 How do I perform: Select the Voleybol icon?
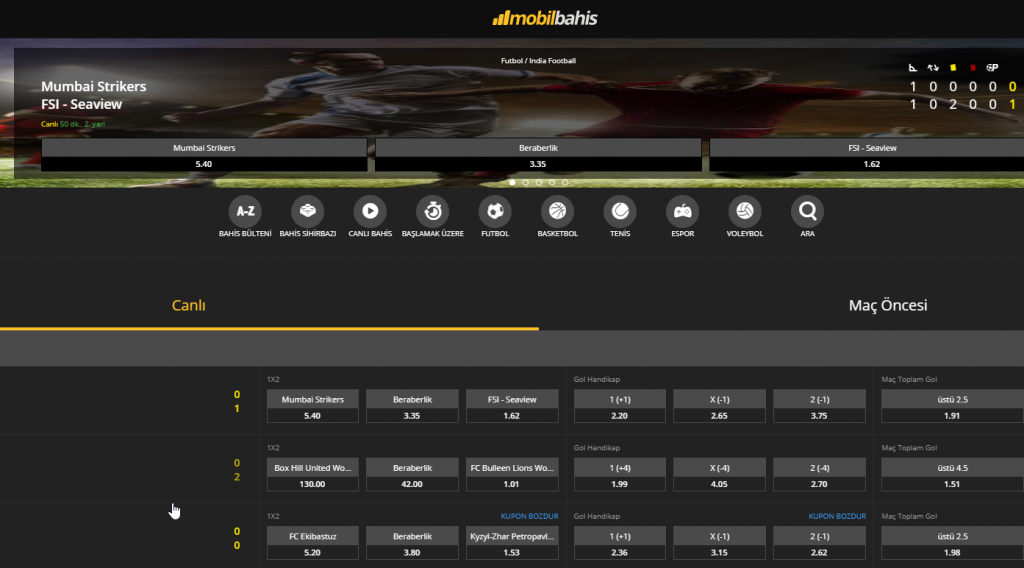click(x=744, y=211)
